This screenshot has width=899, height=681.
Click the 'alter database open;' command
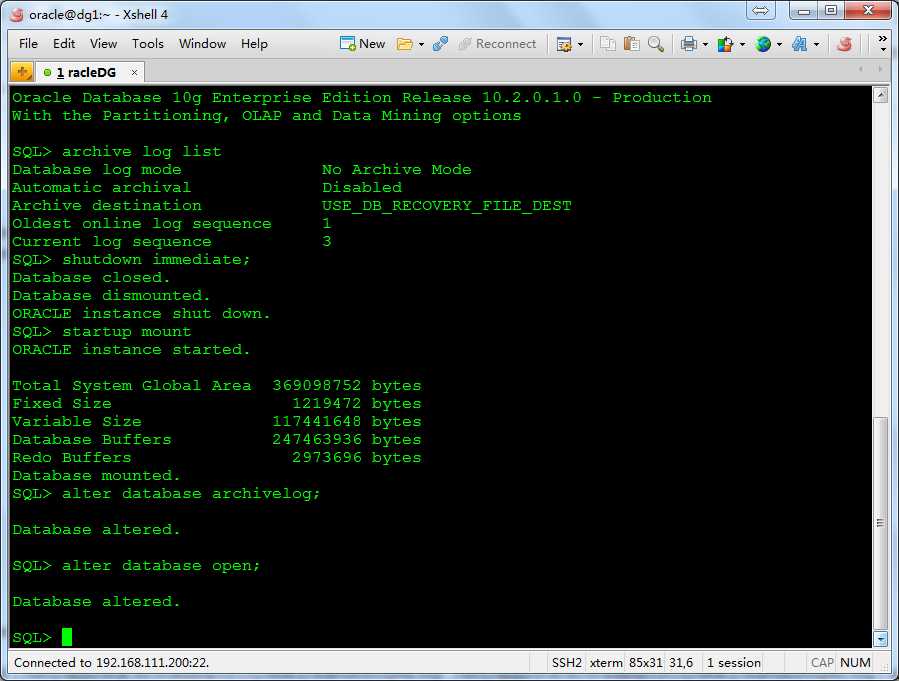click(161, 566)
